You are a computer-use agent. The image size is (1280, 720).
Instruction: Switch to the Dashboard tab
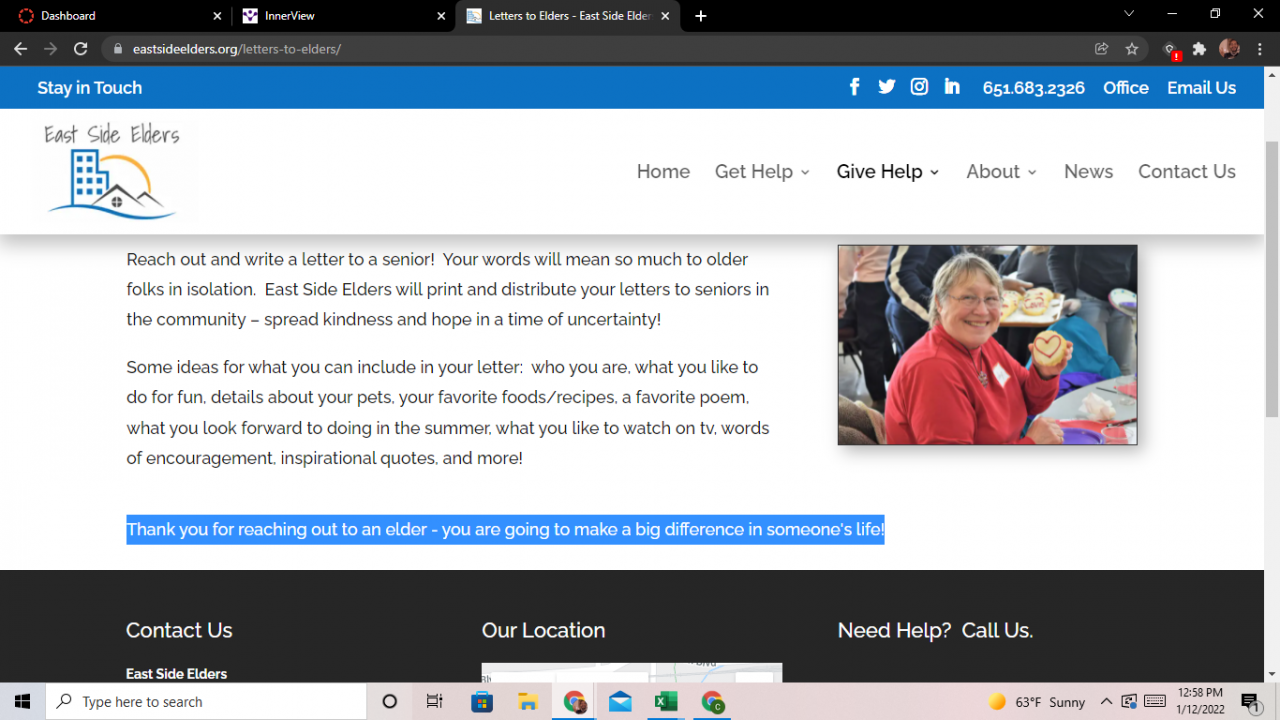coord(120,16)
